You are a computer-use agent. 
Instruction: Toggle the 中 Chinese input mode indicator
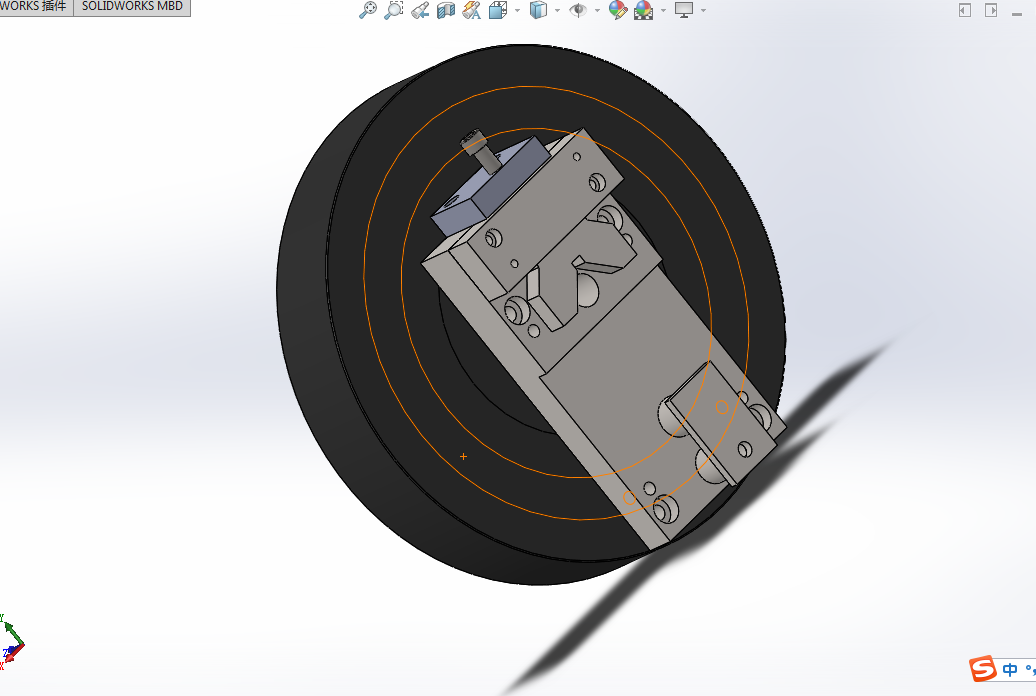[x=1010, y=670]
